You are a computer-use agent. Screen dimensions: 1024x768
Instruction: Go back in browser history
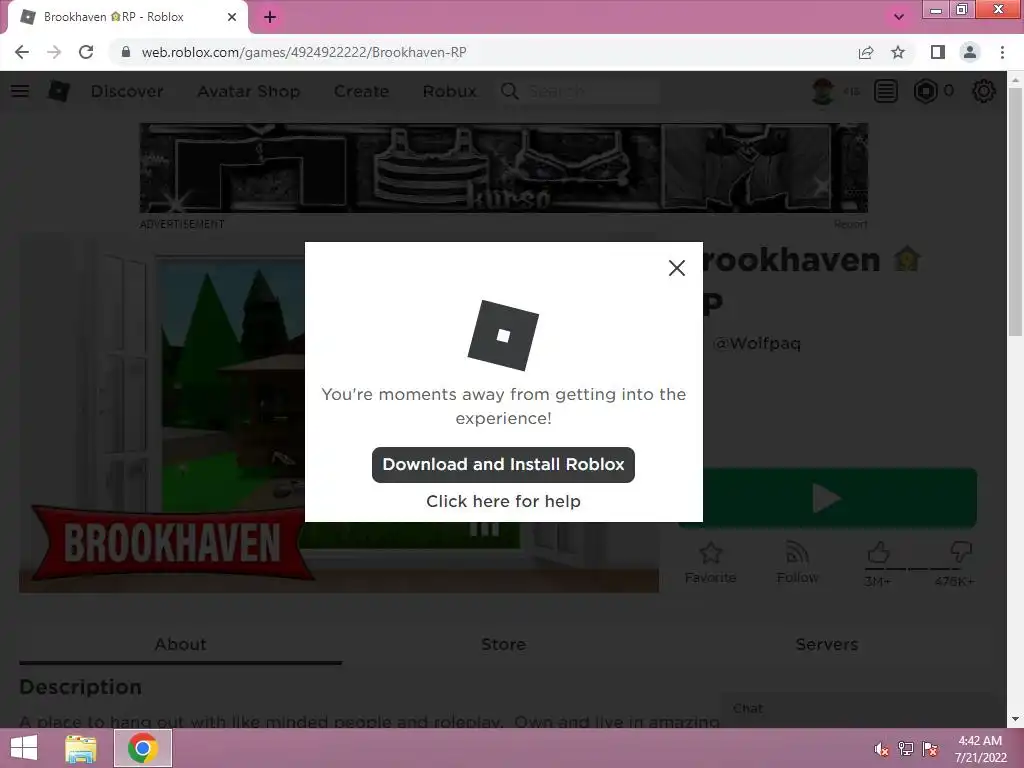[22, 52]
